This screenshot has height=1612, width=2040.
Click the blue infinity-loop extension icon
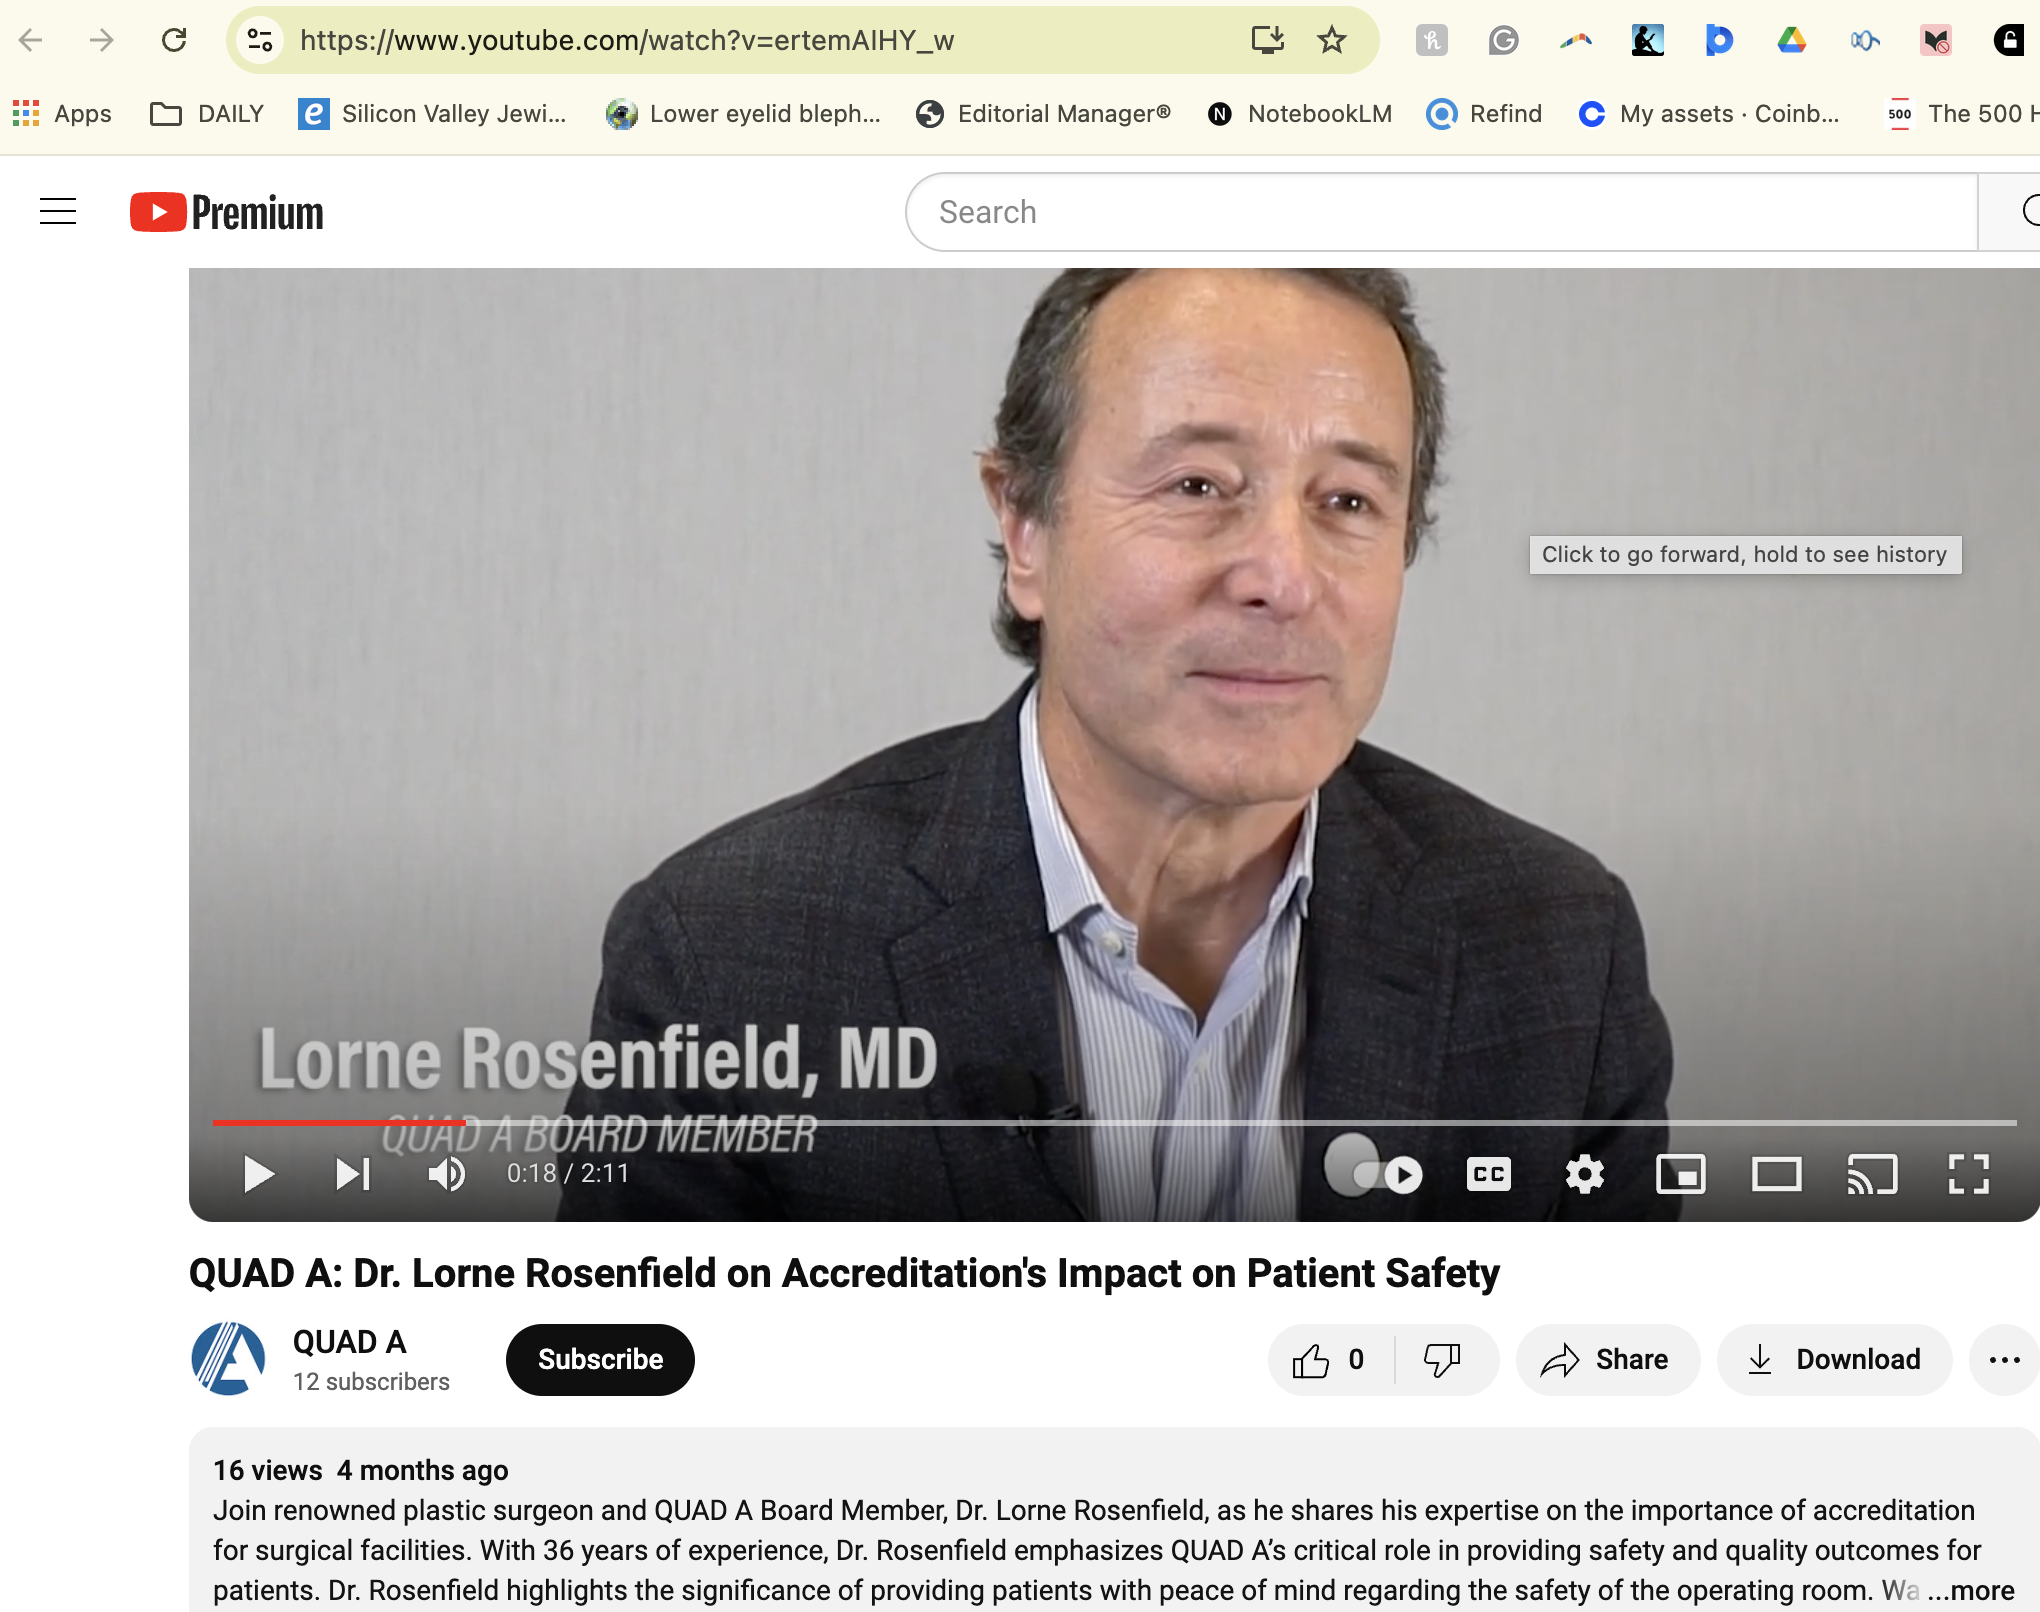coord(1864,40)
